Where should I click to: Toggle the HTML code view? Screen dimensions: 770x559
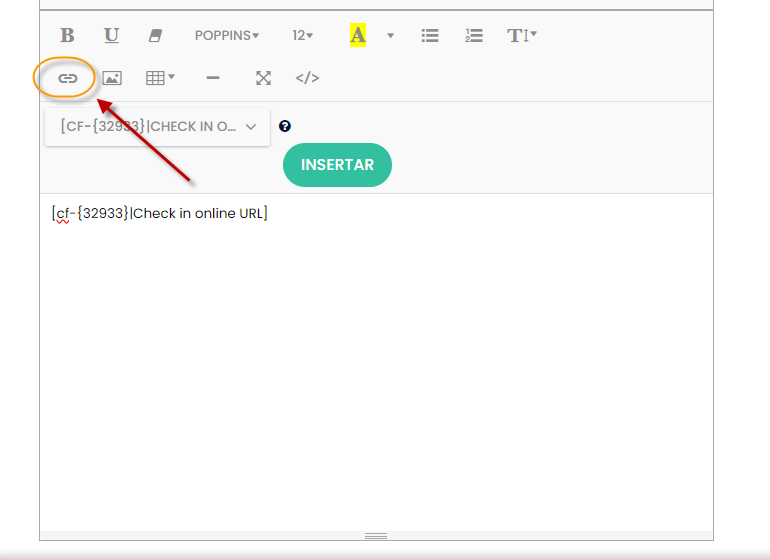click(x=307, y=78)
